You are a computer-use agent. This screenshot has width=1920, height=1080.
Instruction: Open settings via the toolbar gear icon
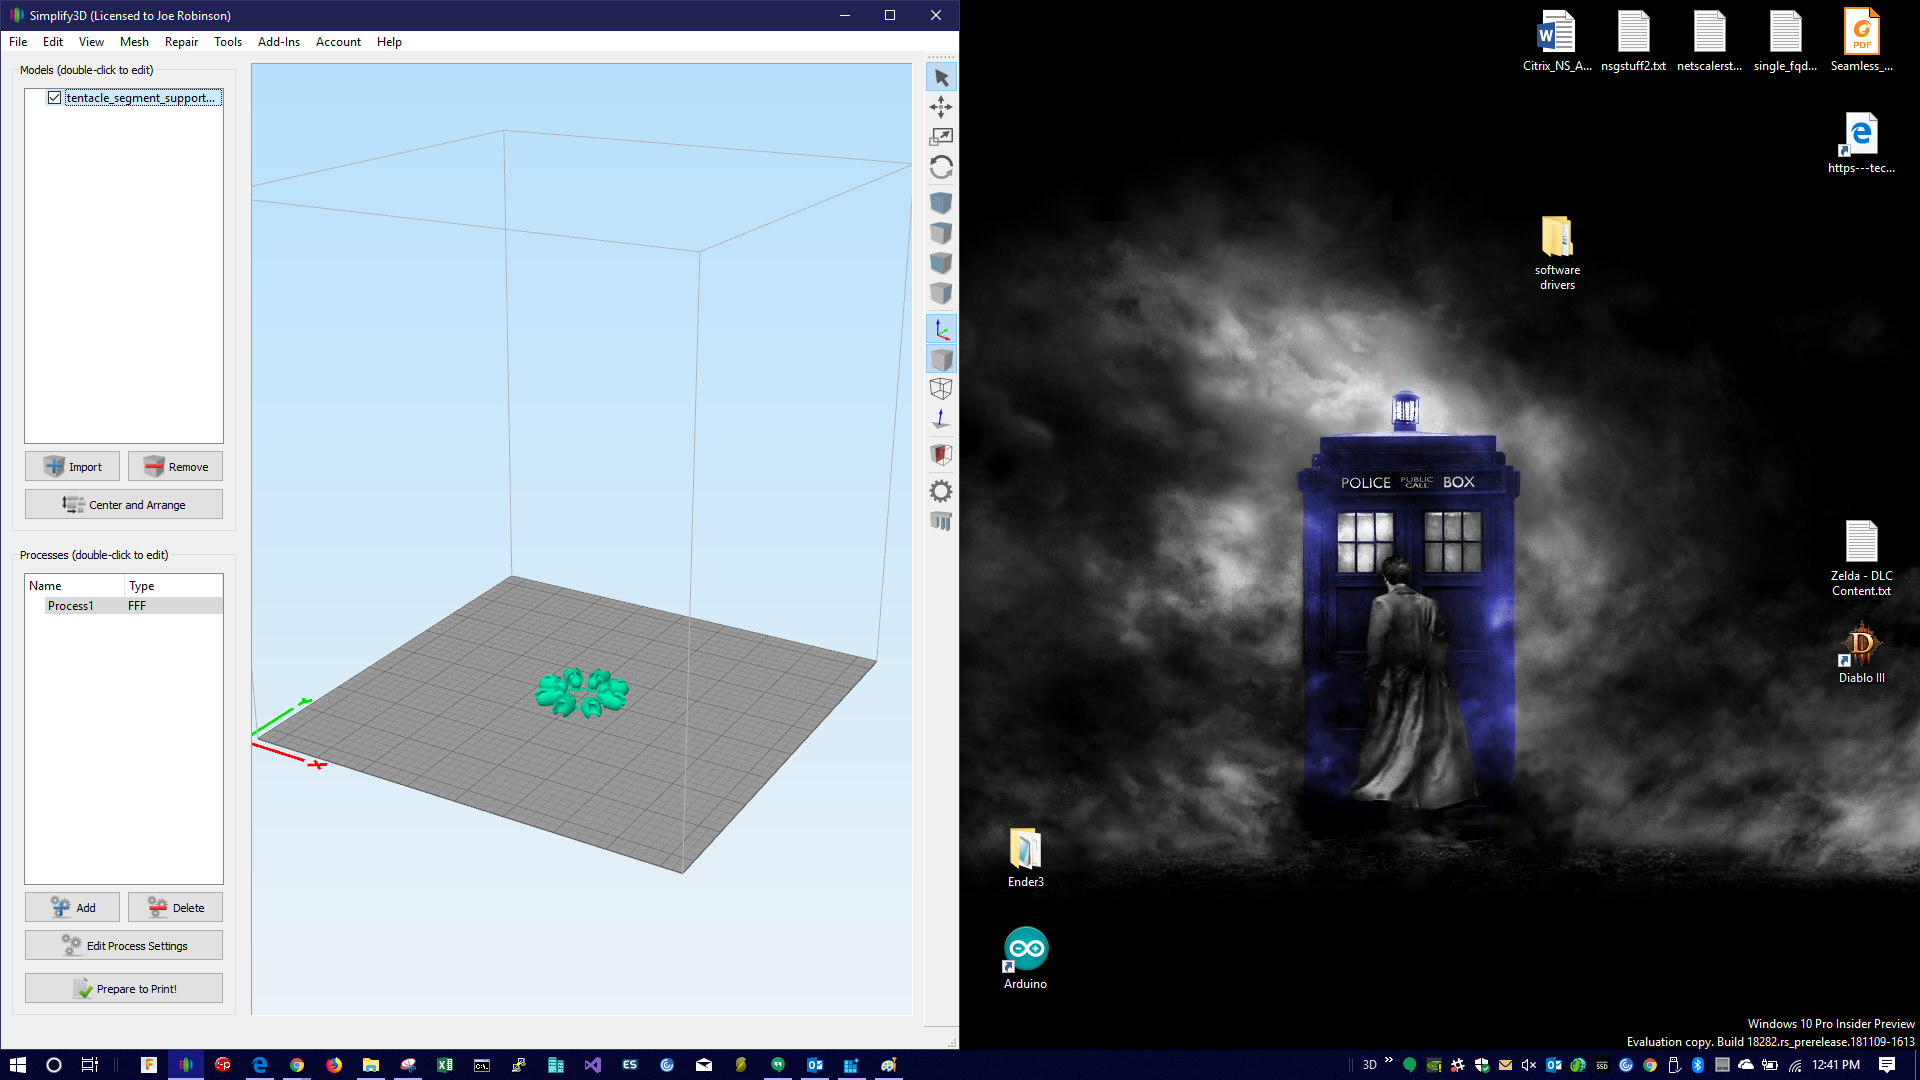tap(941, 491)
